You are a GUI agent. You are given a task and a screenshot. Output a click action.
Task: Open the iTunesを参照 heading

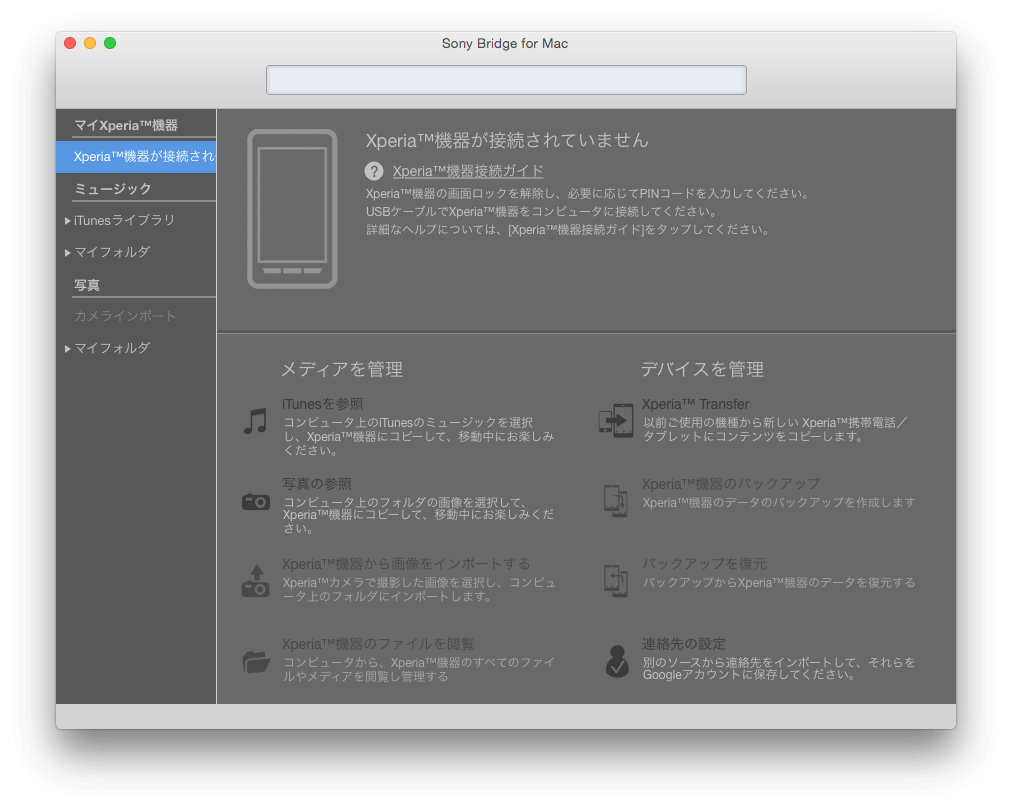click(322, 404)
